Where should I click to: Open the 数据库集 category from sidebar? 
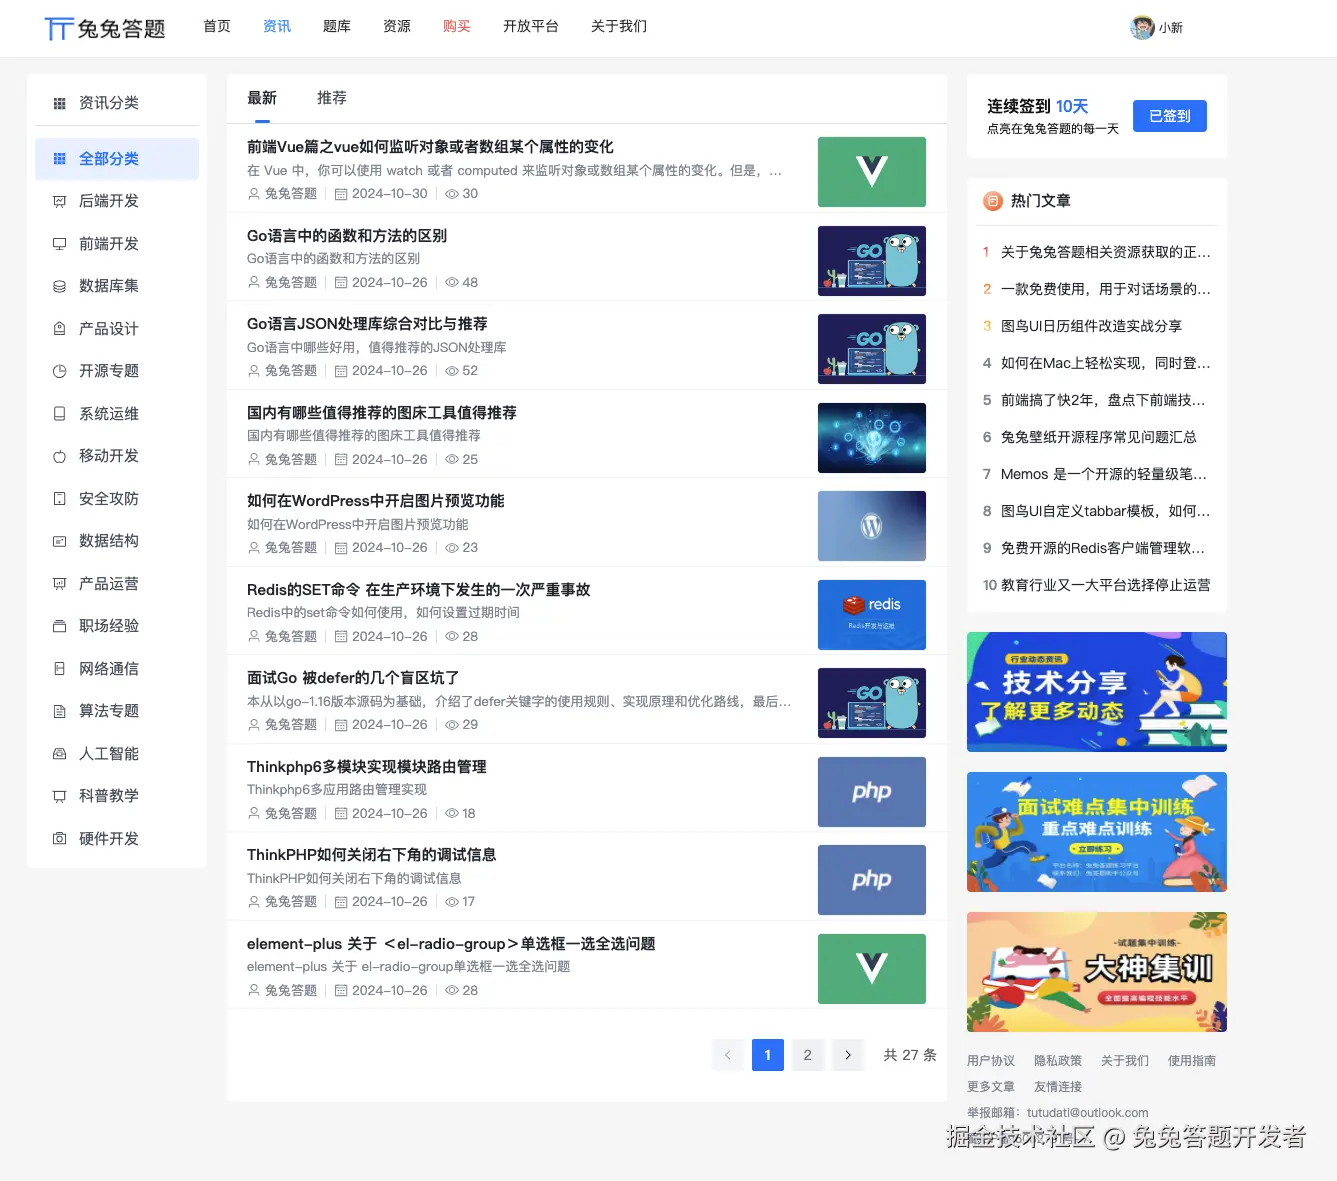click(x=58, y=285)
